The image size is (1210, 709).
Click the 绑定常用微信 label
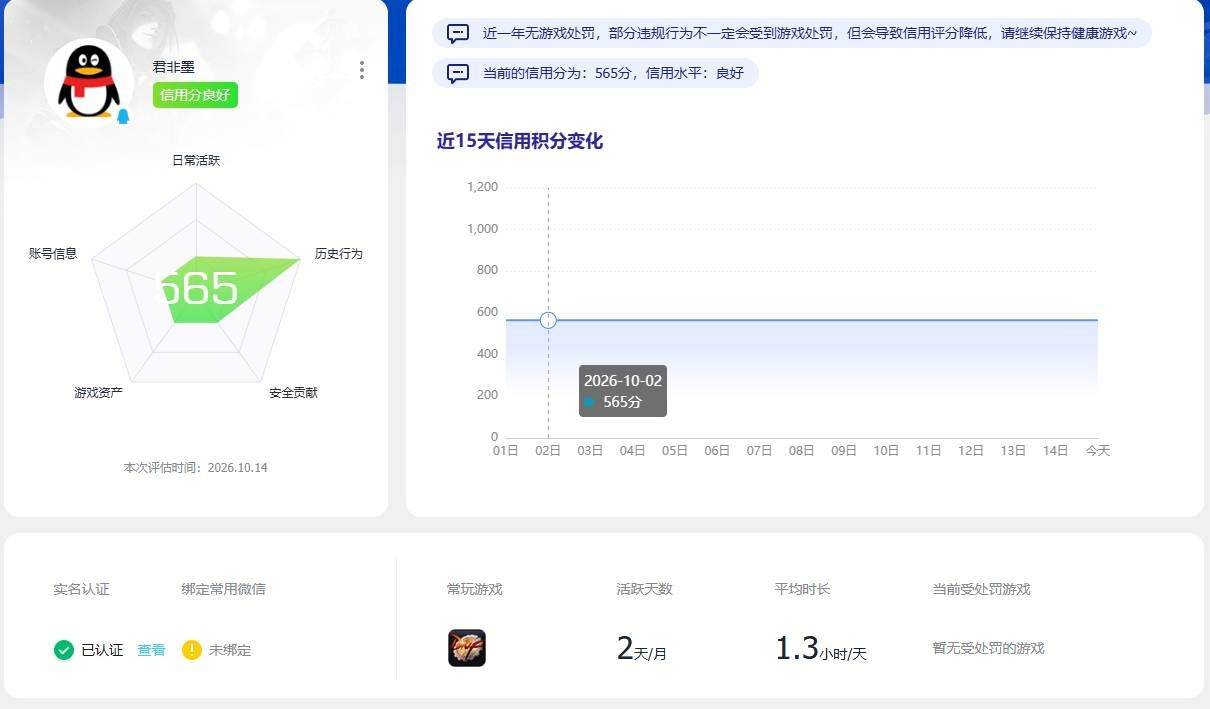[x=224, y=589]
